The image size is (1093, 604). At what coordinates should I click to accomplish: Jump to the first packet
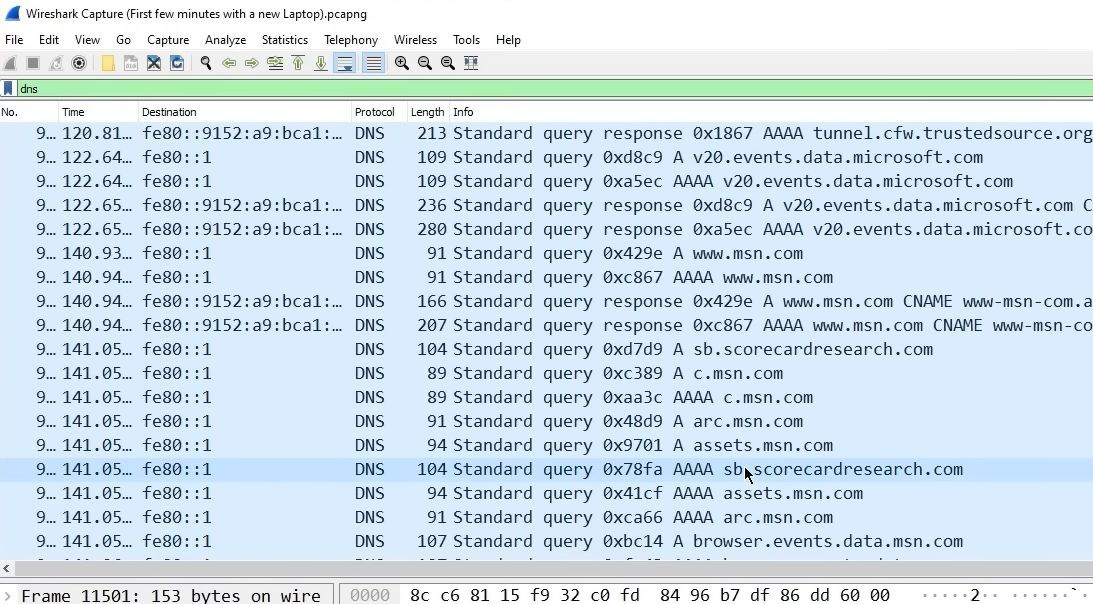298,63
